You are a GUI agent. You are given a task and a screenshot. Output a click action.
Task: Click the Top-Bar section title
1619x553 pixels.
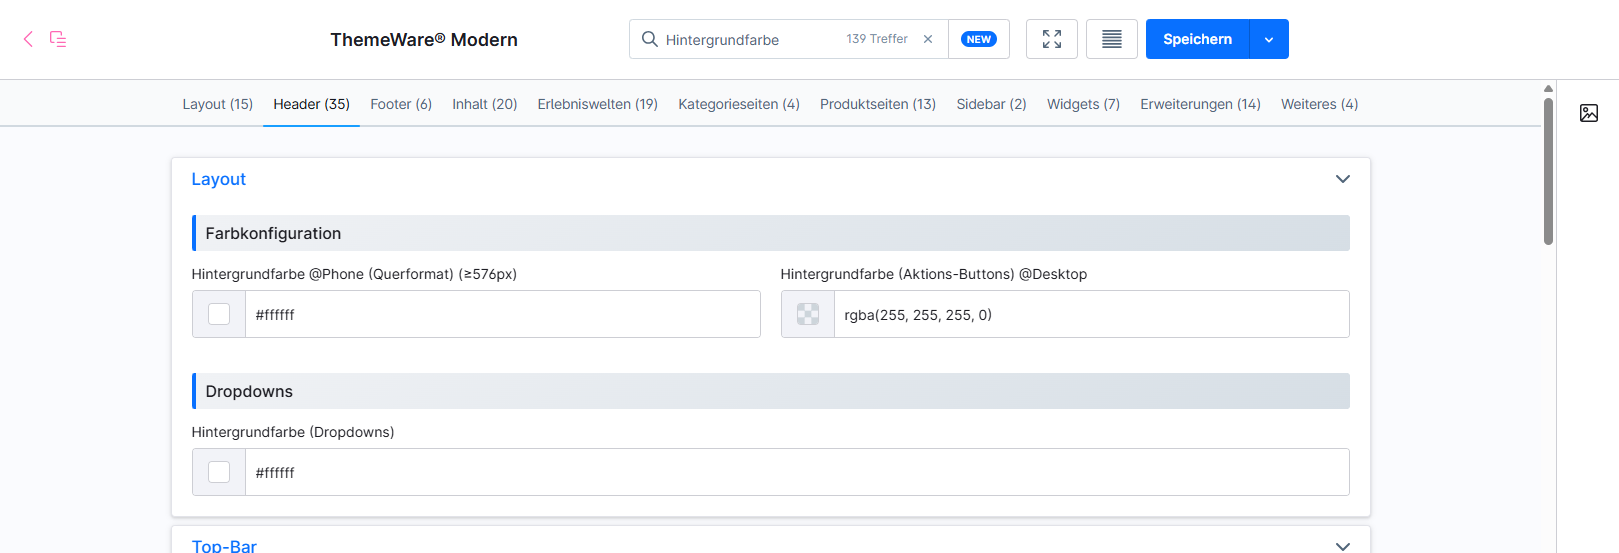coord(224,546)
